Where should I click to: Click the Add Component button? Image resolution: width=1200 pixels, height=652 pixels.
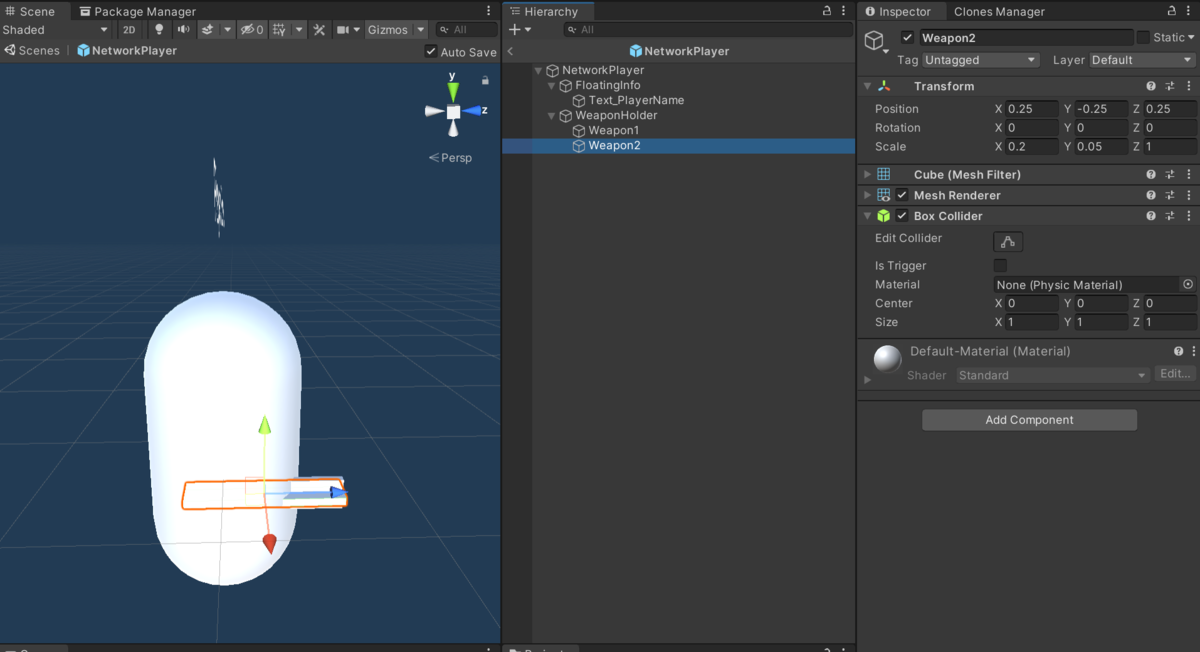pos(1029,420)
